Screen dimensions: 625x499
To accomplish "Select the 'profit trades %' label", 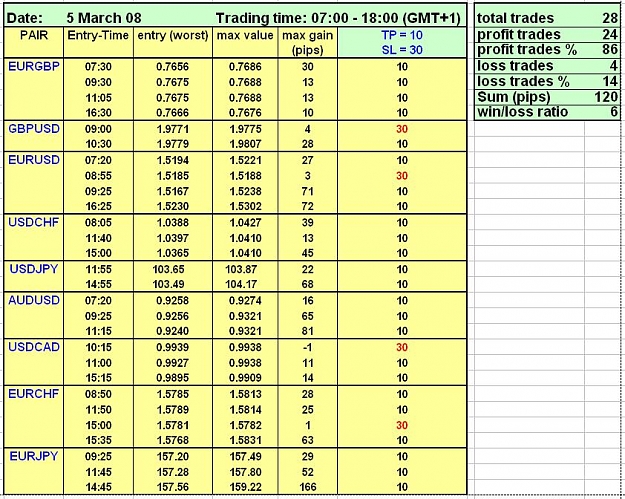I will 527,50.
